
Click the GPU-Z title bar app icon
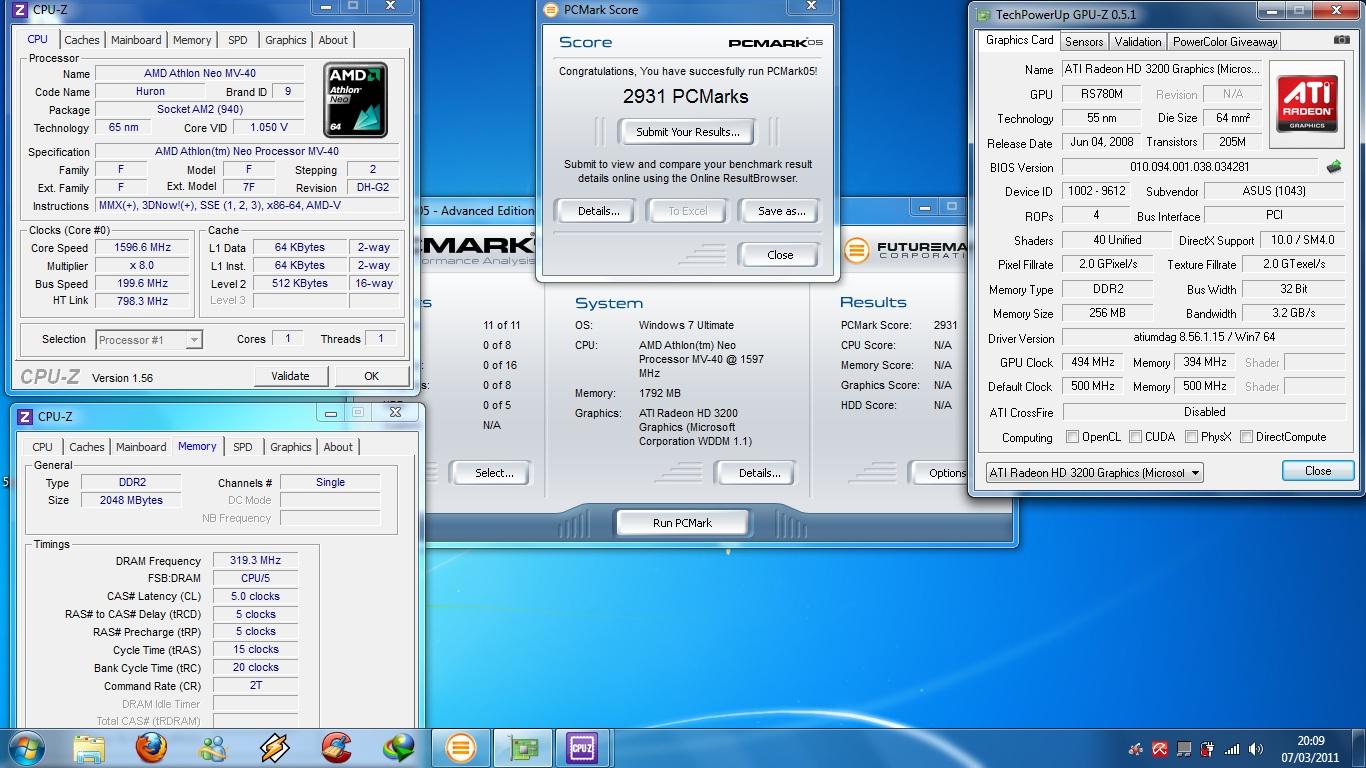pyautogui.click(x=985, y=14)
